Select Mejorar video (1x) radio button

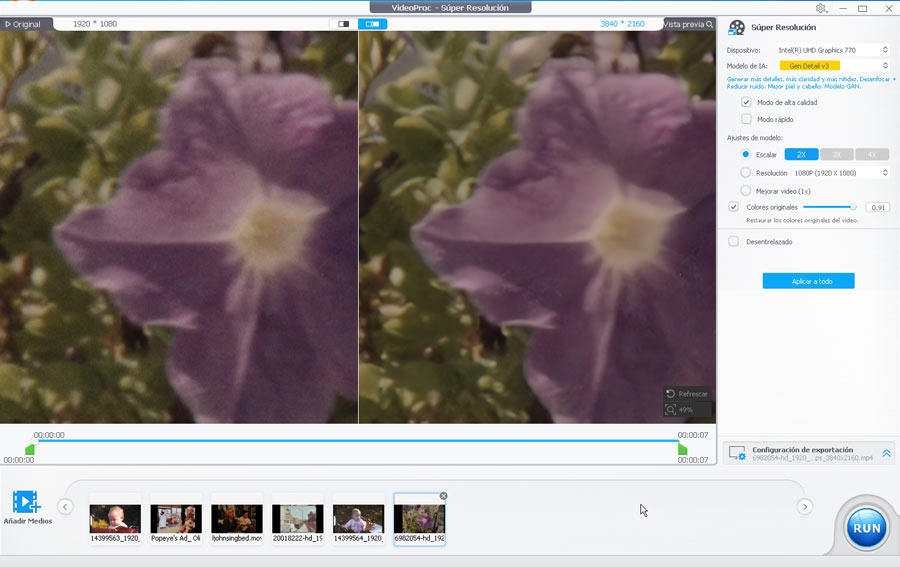click(746, 191)
